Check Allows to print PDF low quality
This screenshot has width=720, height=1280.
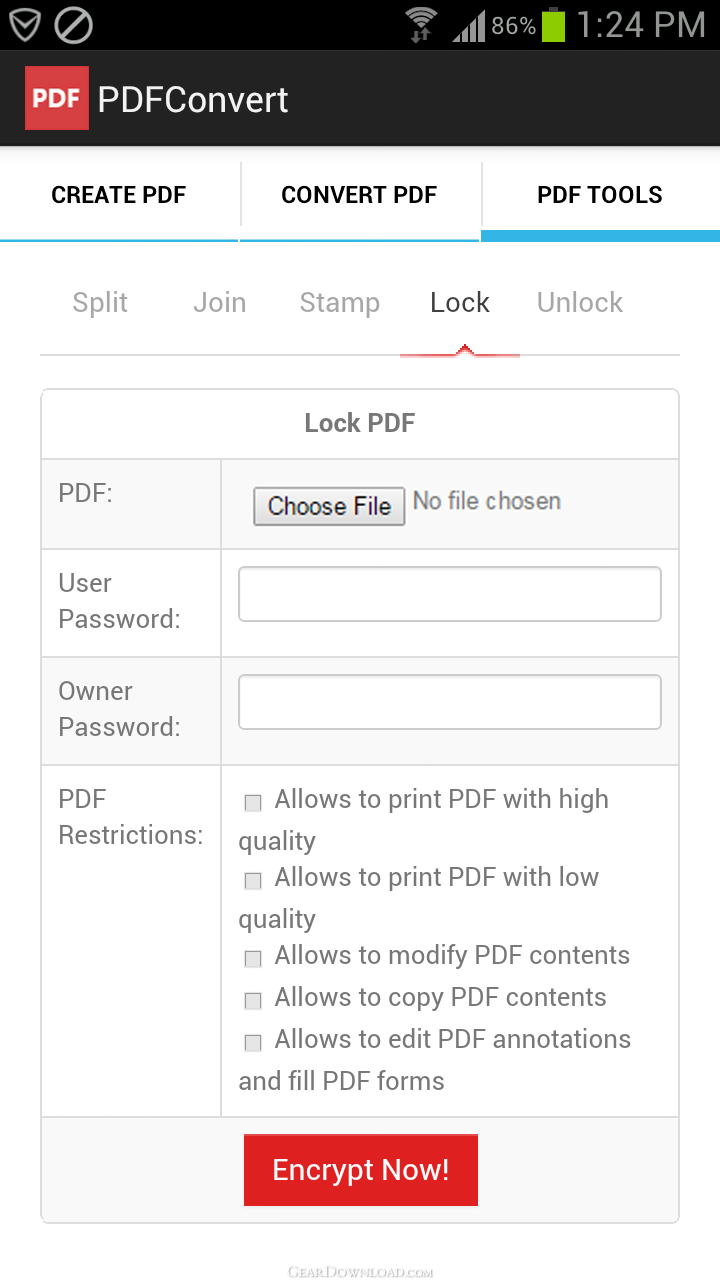(253, 880)
